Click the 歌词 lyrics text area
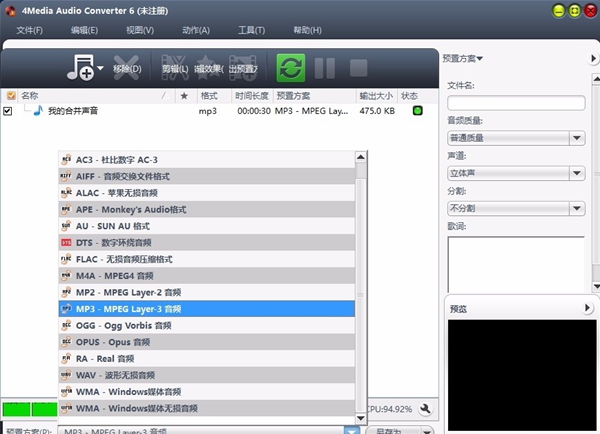600x434 pixels. (x=516, y=264)
